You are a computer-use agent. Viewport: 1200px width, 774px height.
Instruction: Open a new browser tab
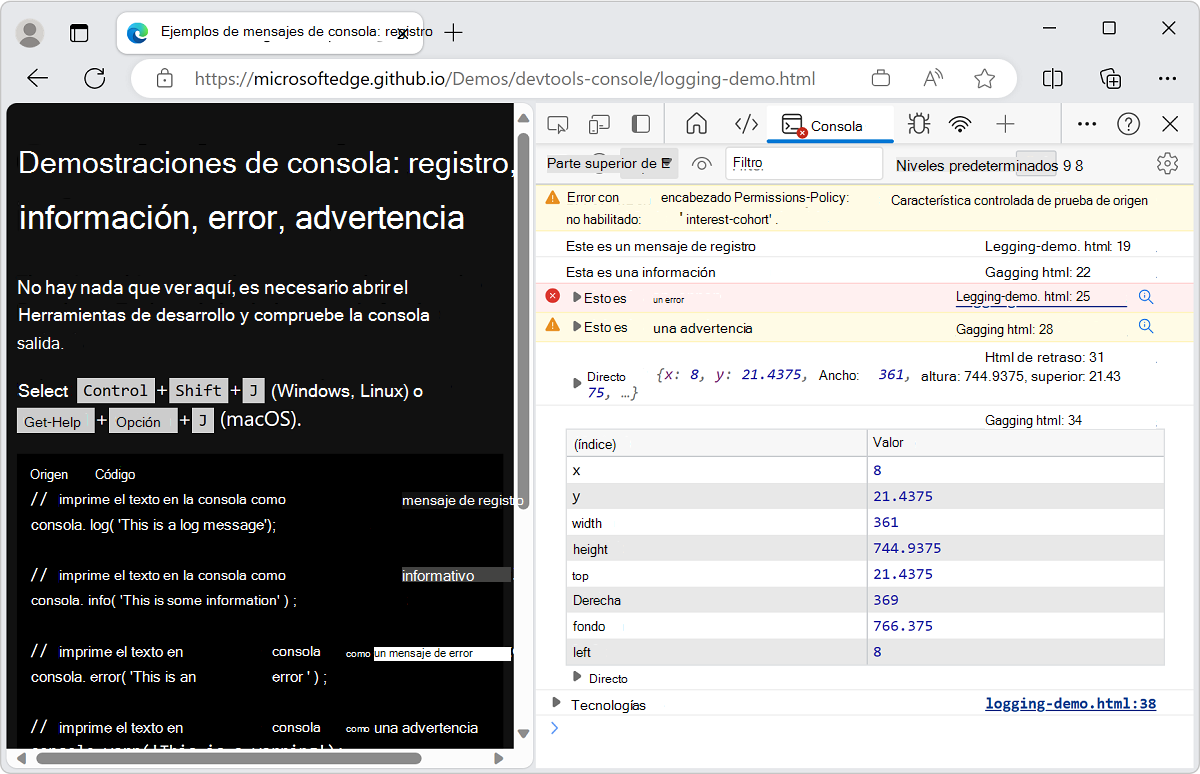[x=453, y=33]
